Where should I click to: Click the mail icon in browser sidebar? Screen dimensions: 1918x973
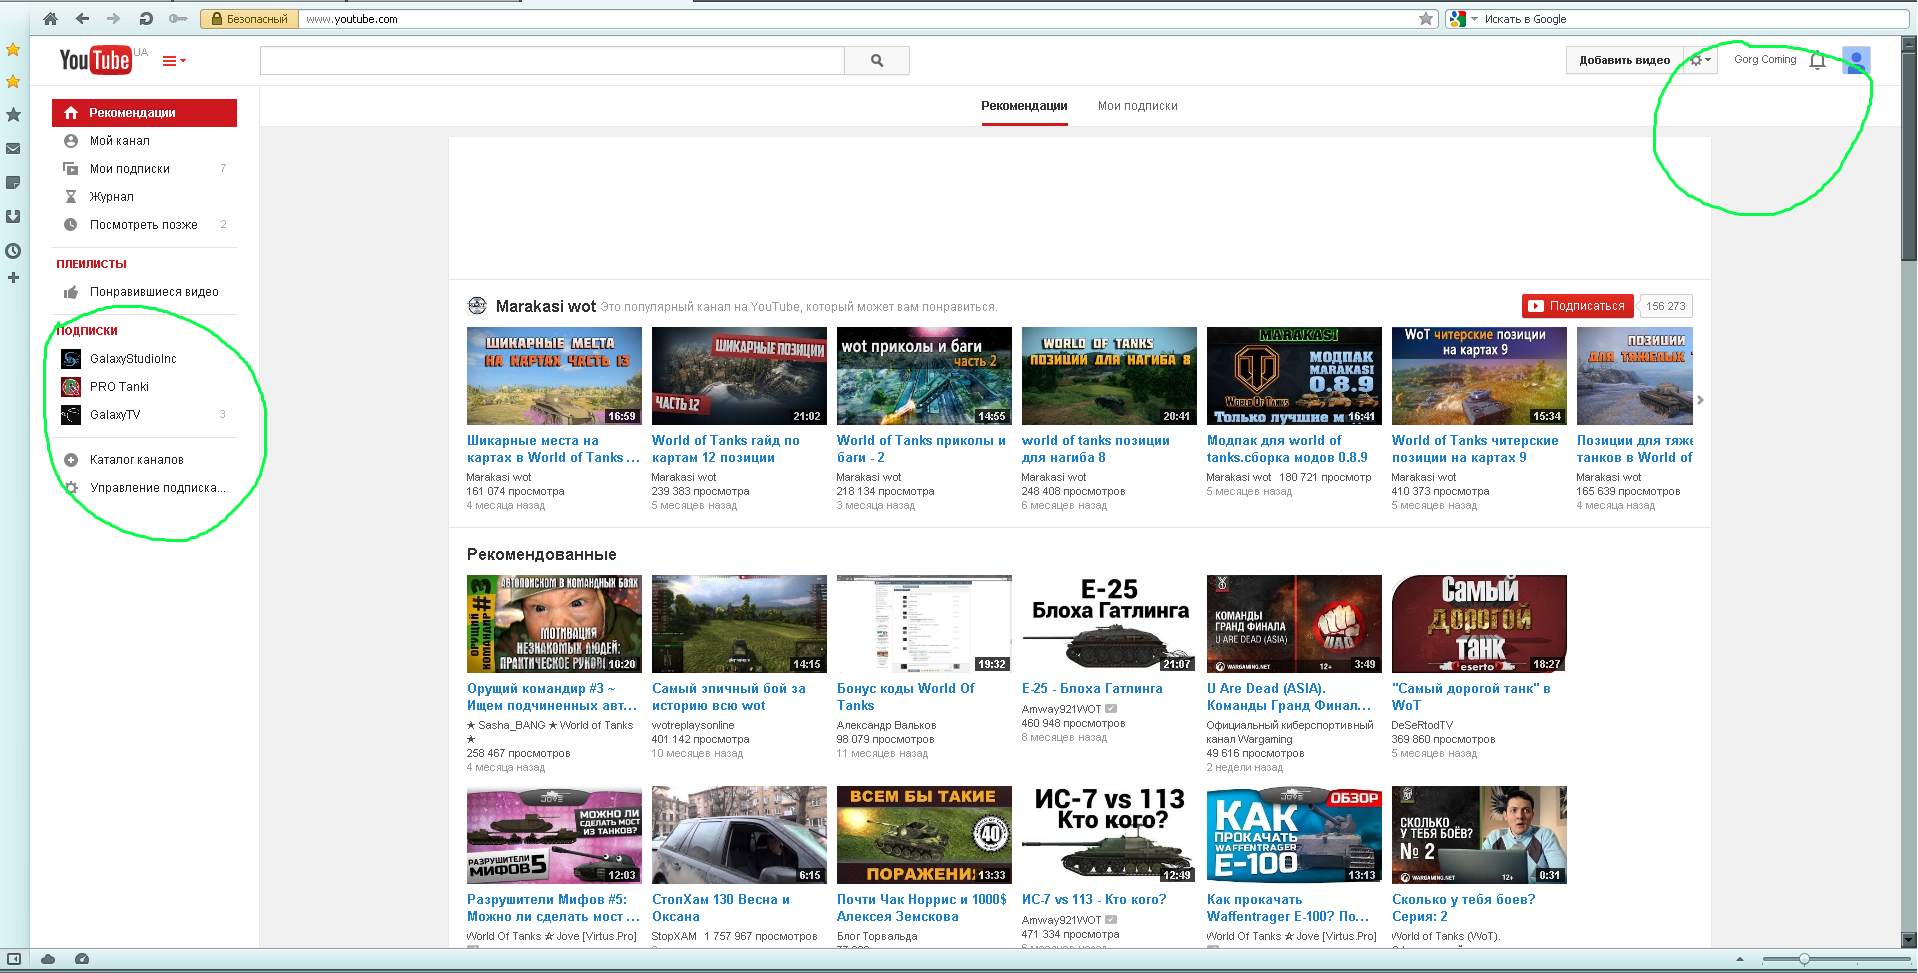point(13,148)
